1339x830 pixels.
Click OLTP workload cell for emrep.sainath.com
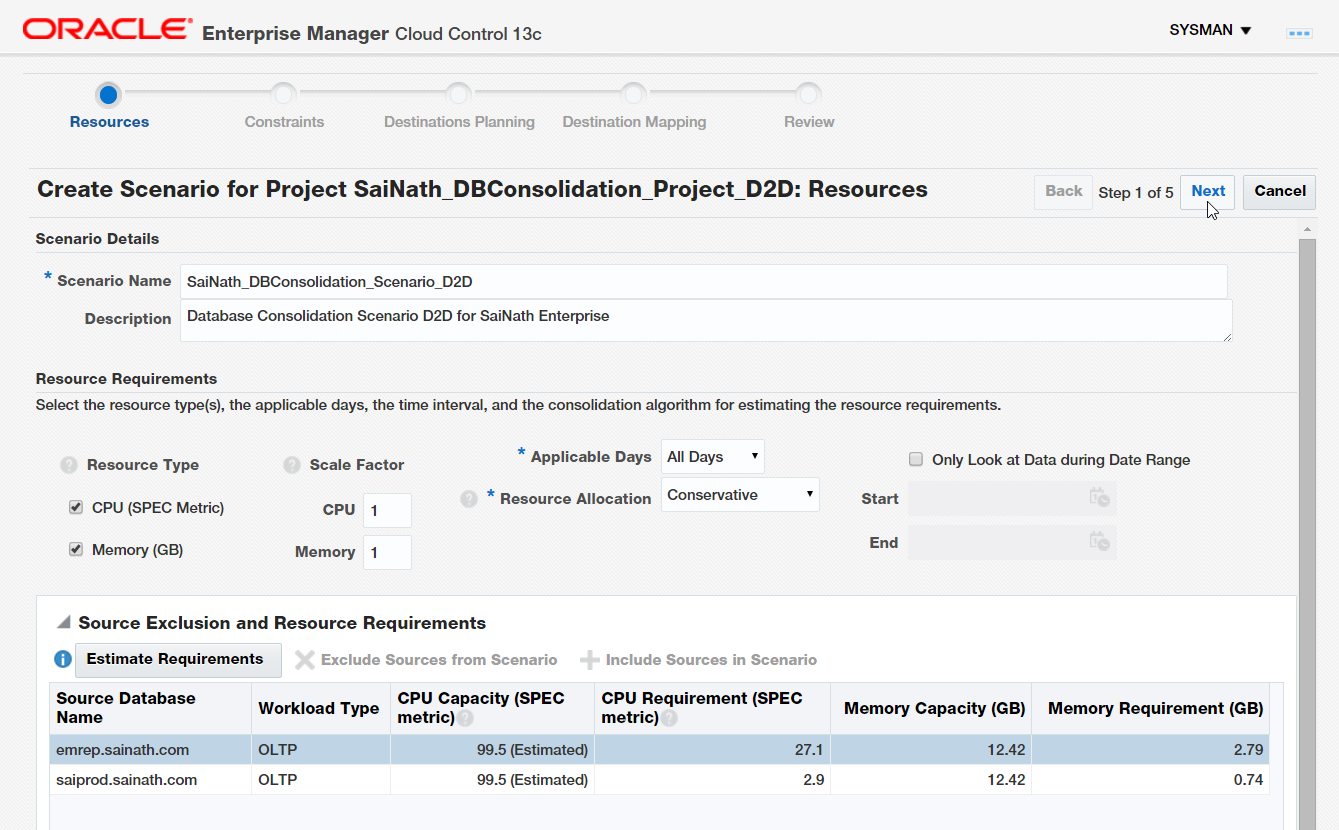[321, 750]
